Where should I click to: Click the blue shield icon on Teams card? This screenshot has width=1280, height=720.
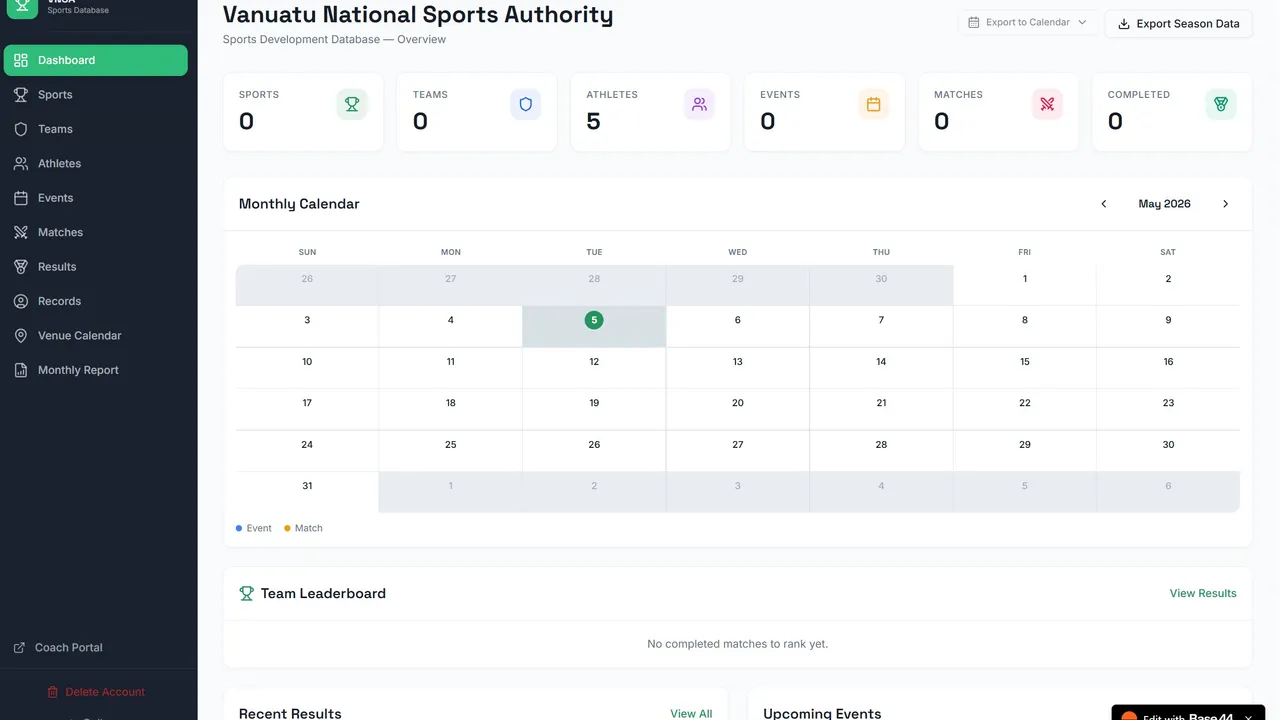coord(526,104)
